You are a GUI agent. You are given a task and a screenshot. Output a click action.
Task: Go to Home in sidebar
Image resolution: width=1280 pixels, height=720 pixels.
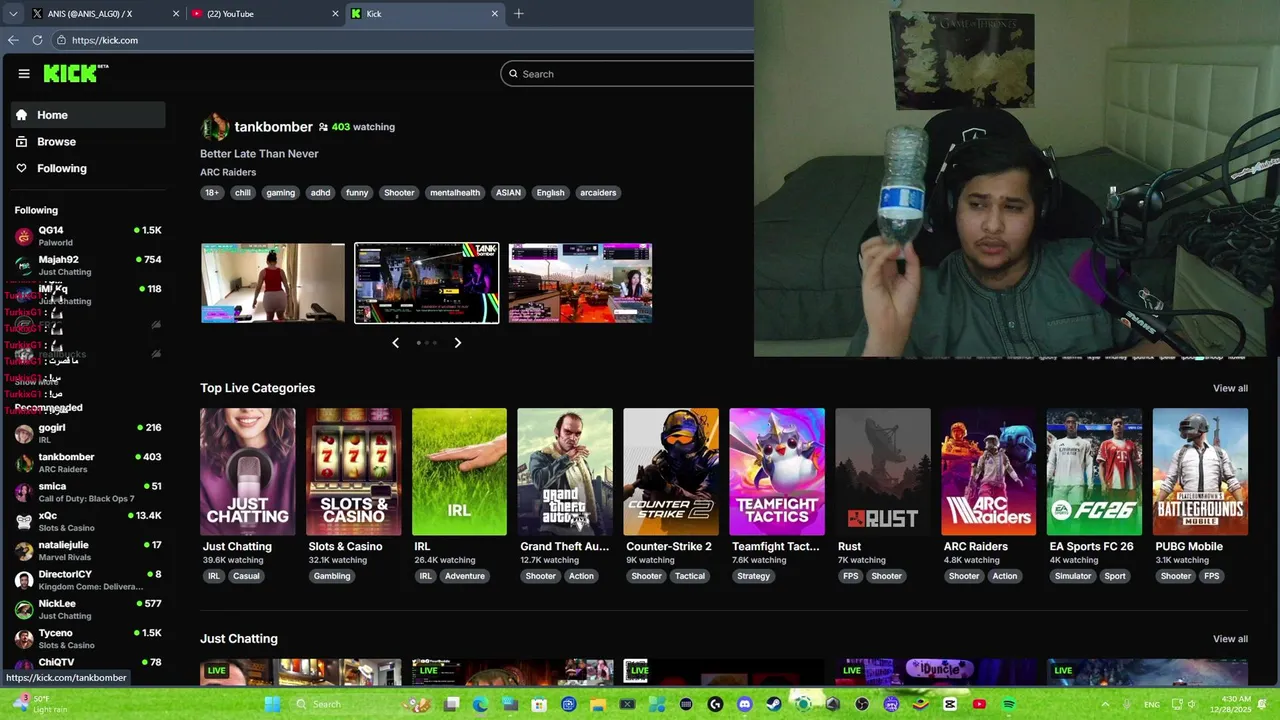pyautogui.click(x=88, y=115)
